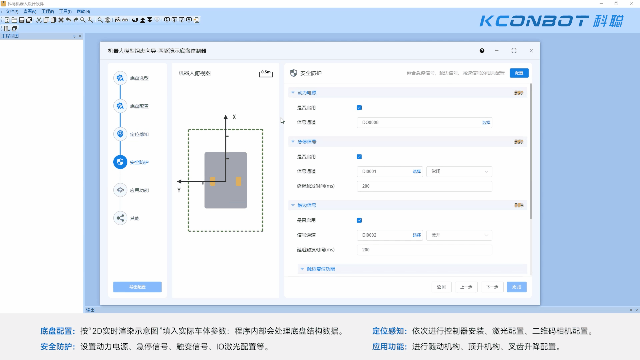Collapse the power supply section chevron
The image size is (640, 360).
[x=293, y=93]
